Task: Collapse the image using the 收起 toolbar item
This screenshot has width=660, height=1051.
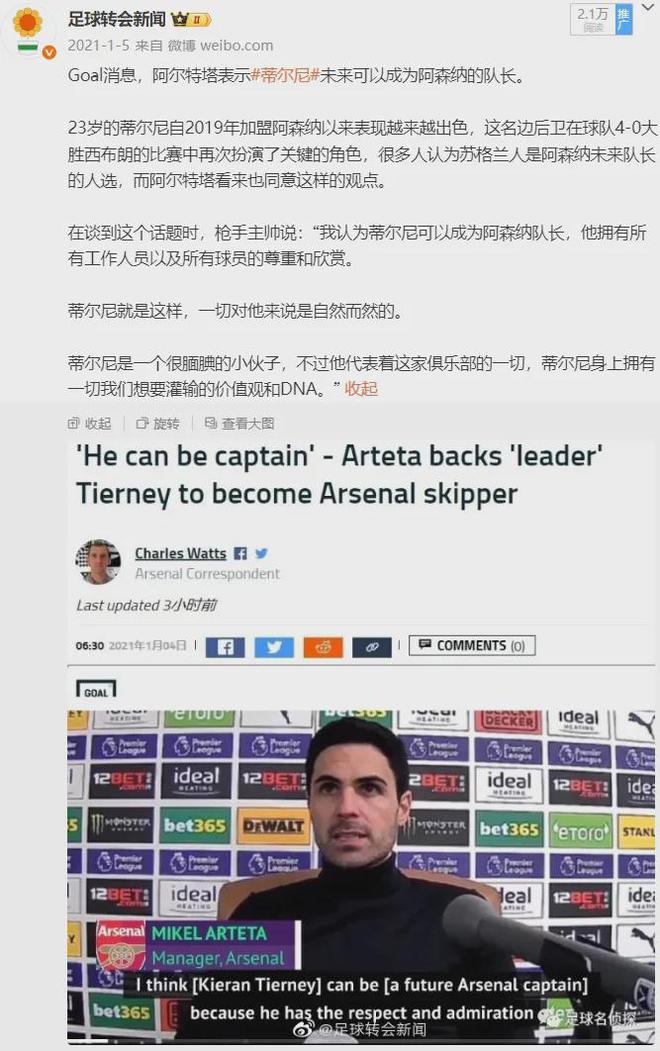Action: [89, 424]
